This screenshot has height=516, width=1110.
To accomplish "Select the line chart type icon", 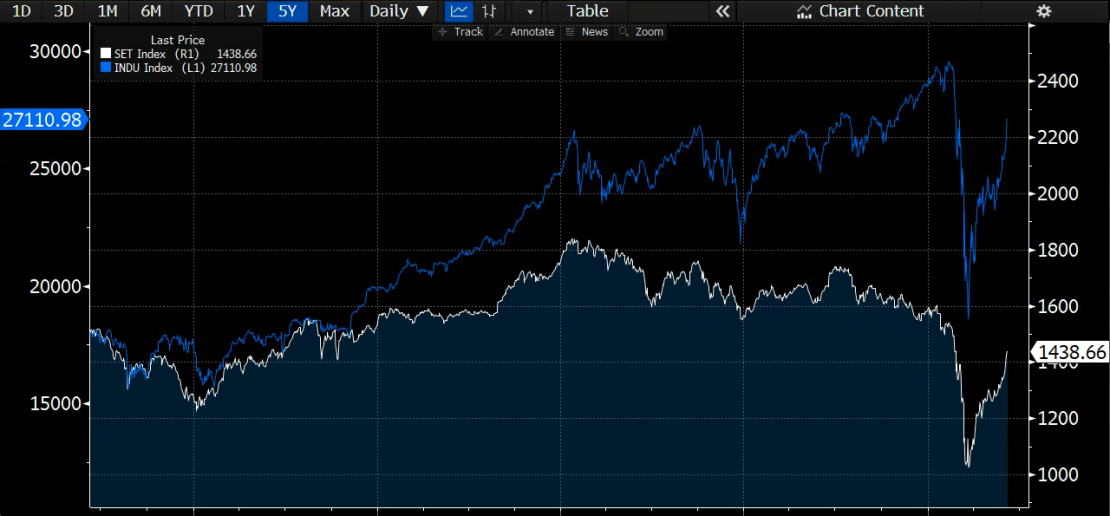I will (458, 11).
